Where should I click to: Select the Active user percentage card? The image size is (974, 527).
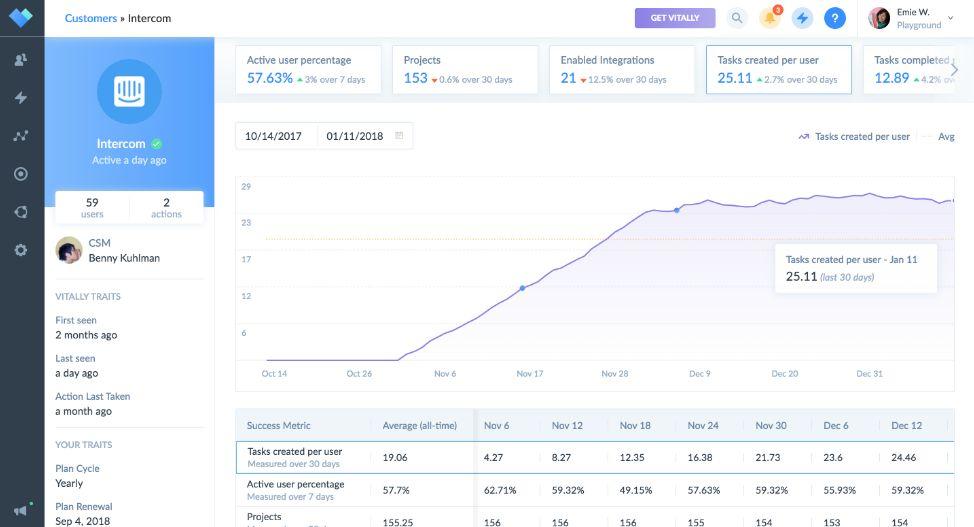point(308,70)
